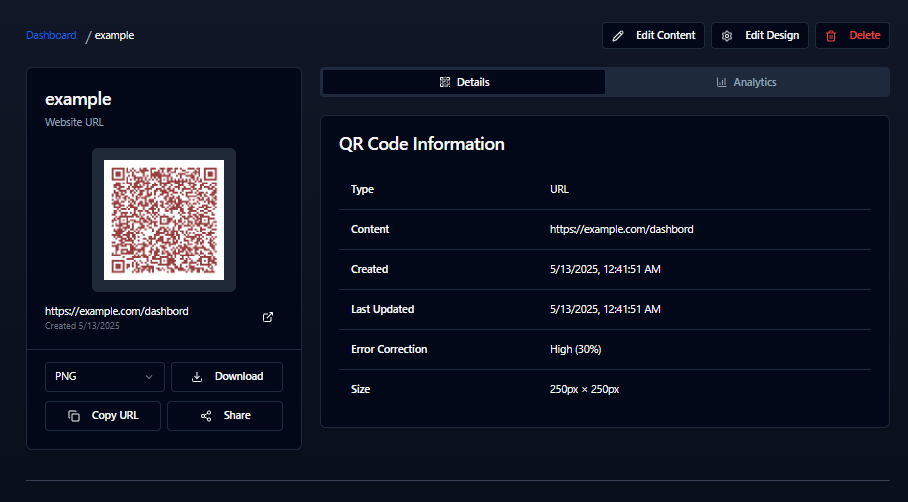Switch to the Analytics tab
The width and height of the screenshot is (908, 502).
click(746, 82)
